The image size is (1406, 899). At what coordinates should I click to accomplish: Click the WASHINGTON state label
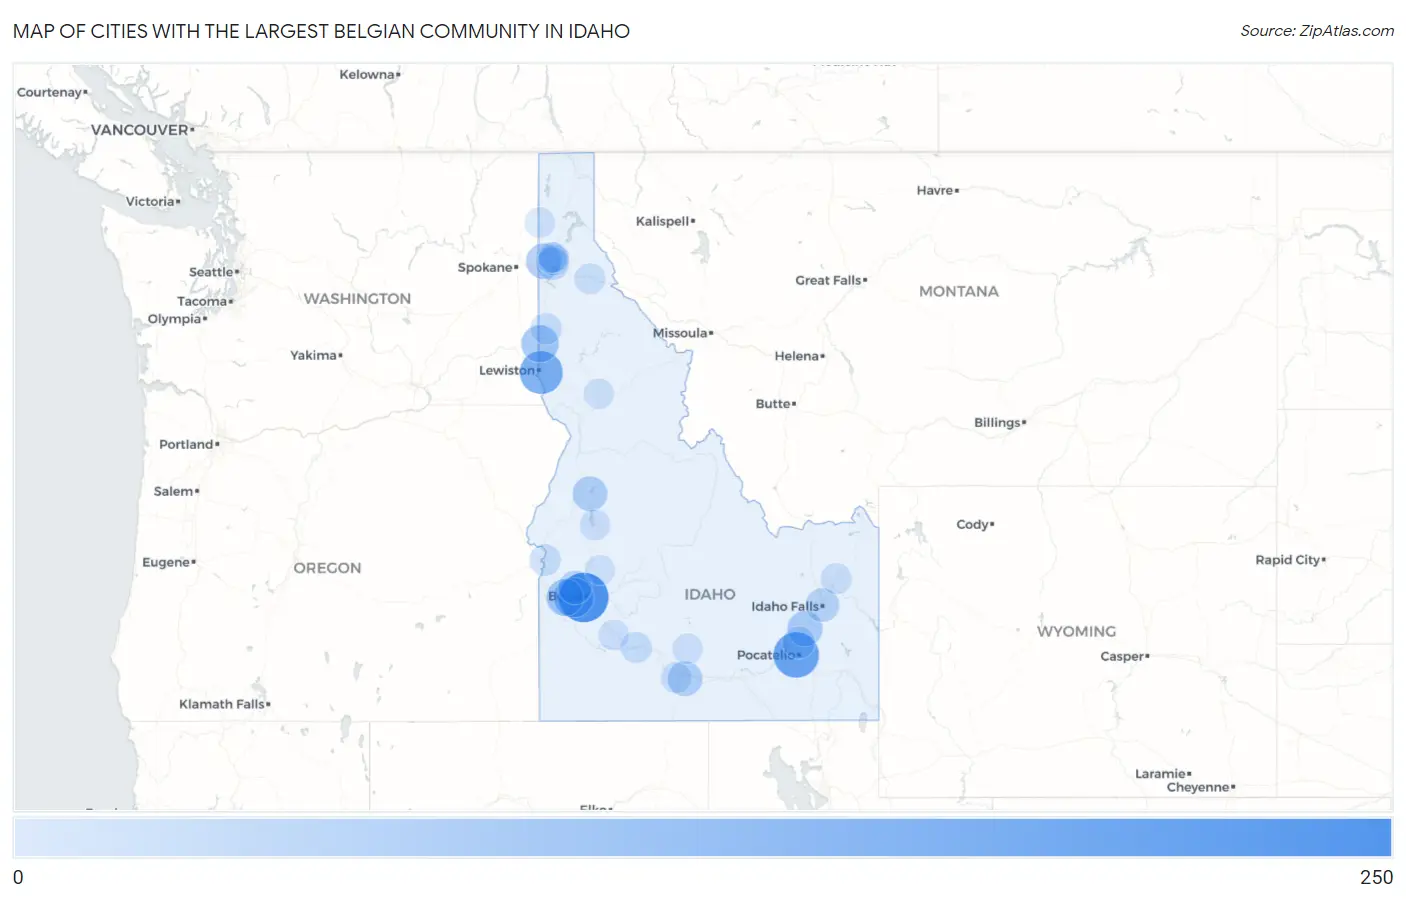click(x=357, y=298)
